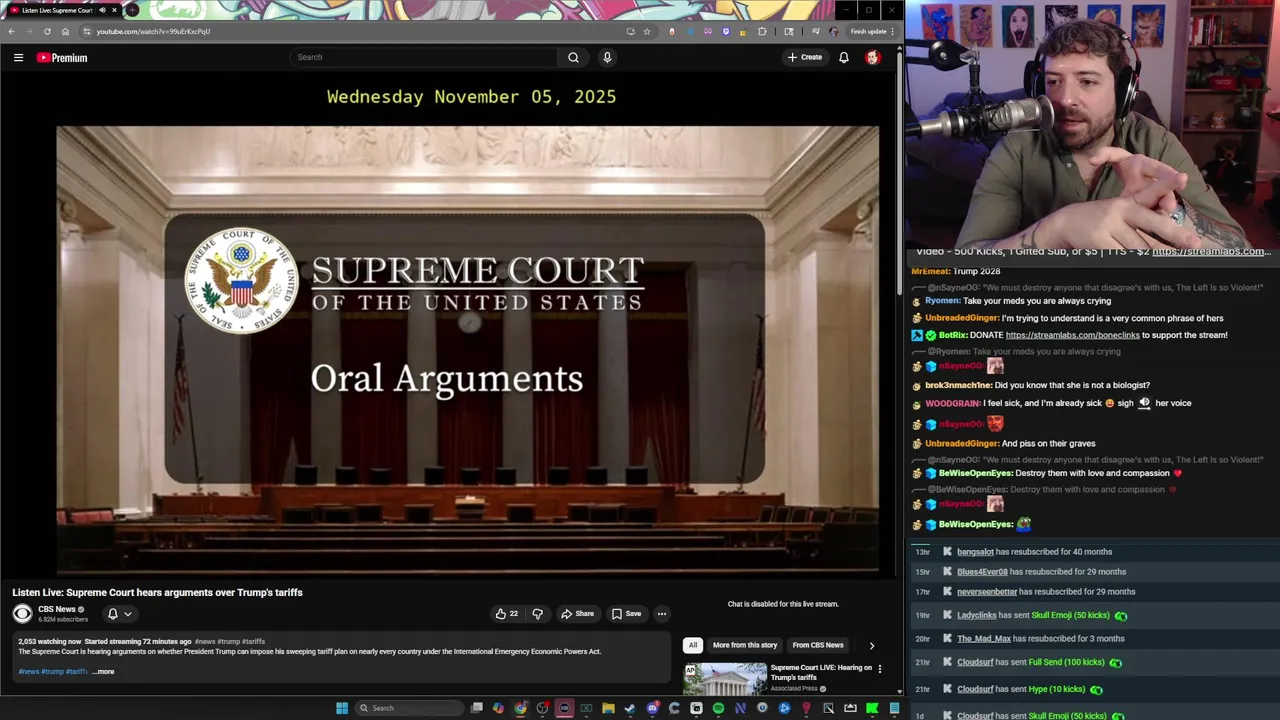The image size is (1280, 720).
Task: Select More from this story chip
Action: [x=745, y=645]
